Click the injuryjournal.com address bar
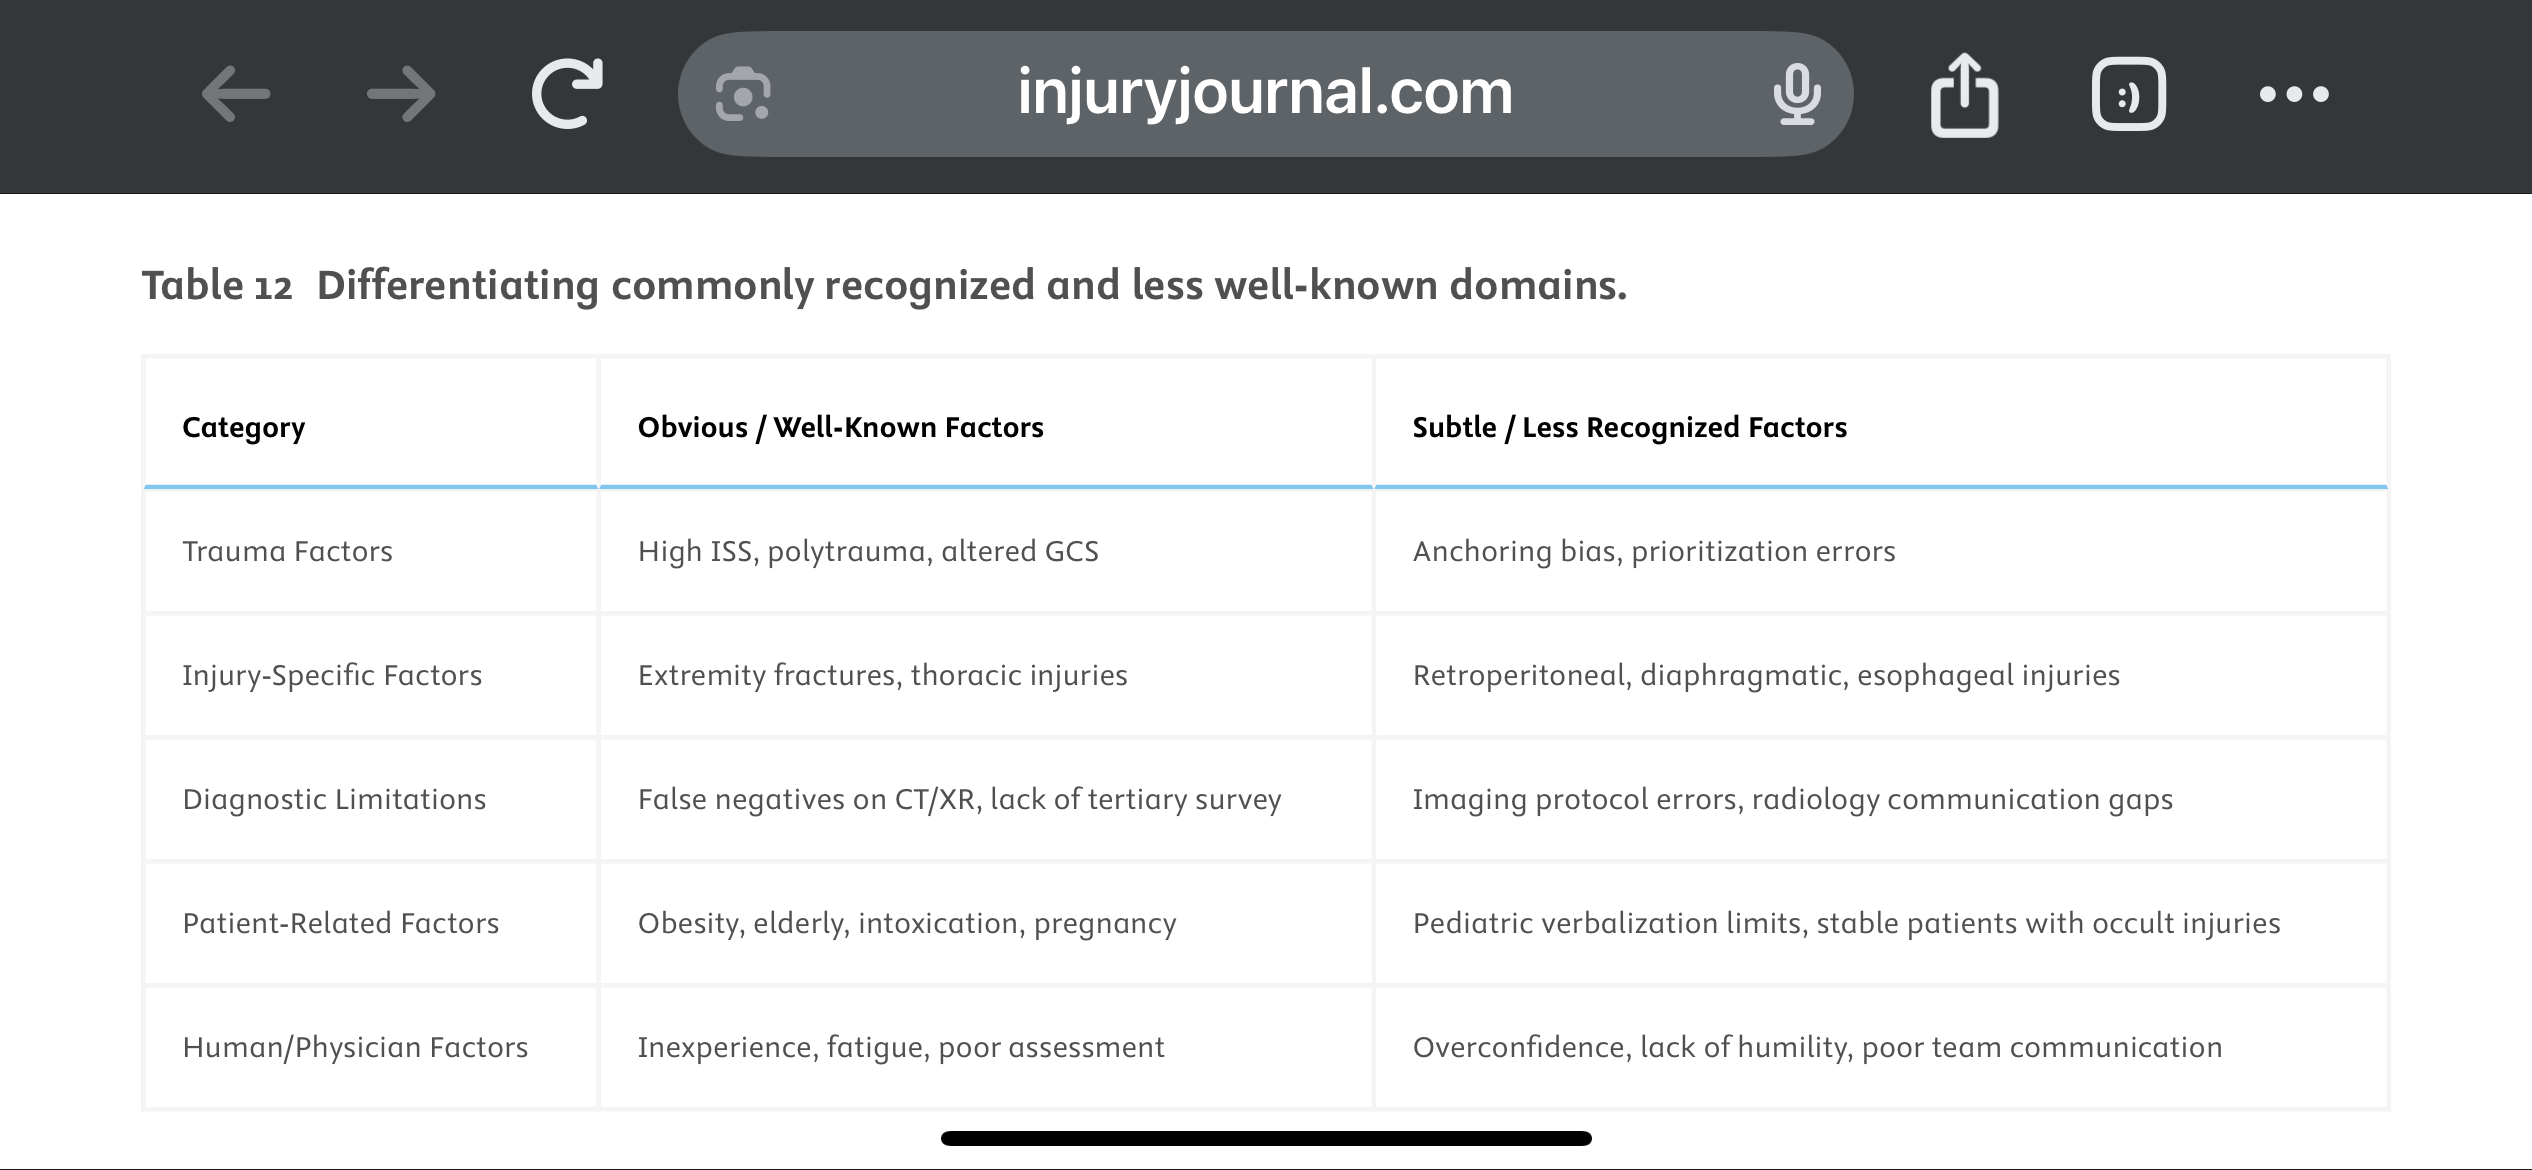This screenshot has width=2532, height=1170. coord(1264,93)
